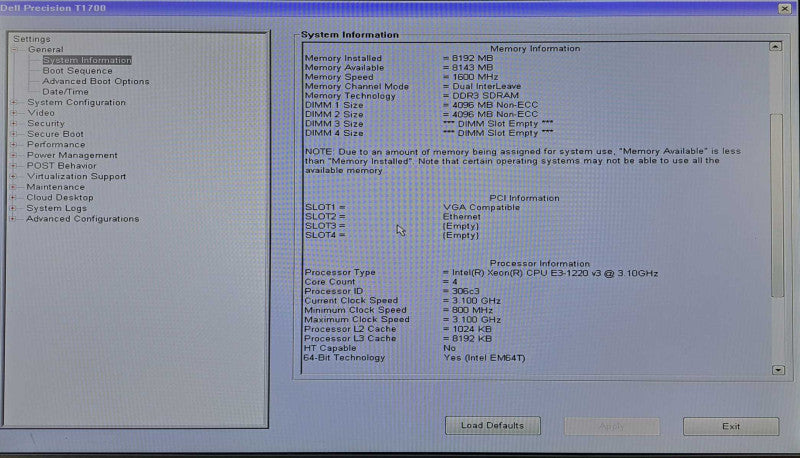Click the Minimum Clock Speed row
The image size is (800, 458).
[x=398, y=310]
